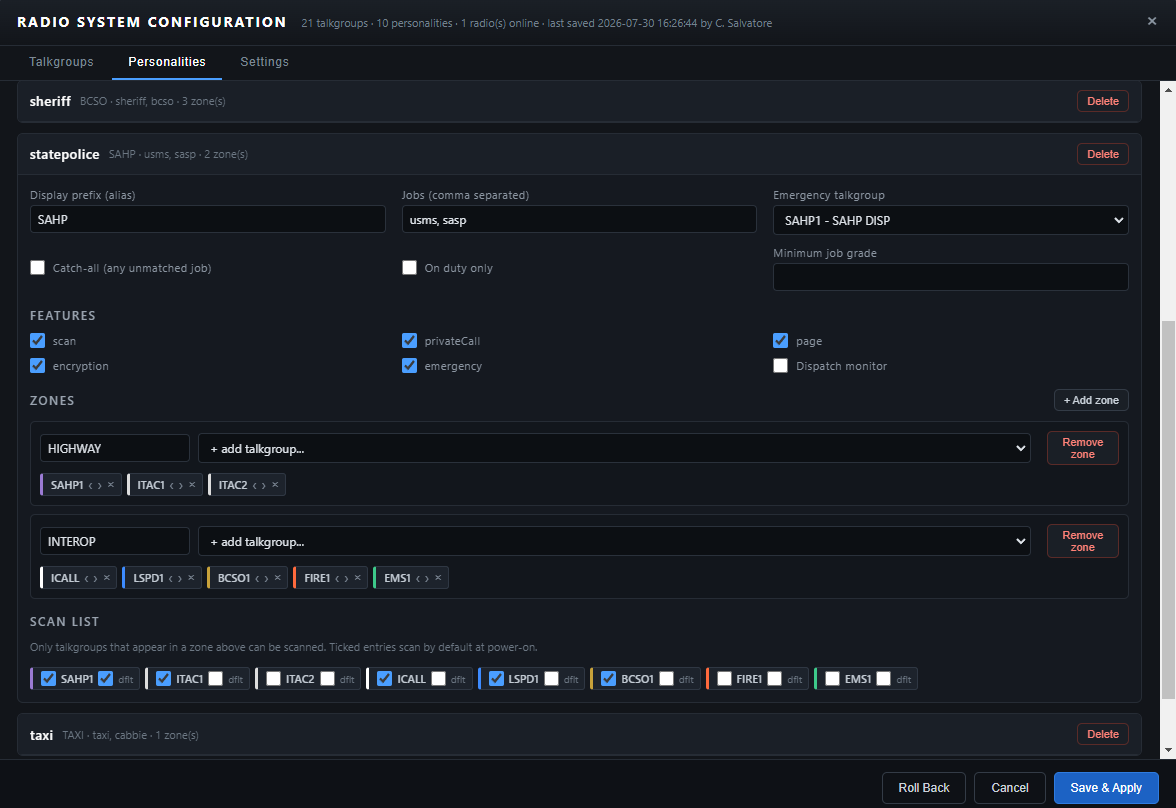Tick BCSO1 default scan checkbox

[667, 678]
